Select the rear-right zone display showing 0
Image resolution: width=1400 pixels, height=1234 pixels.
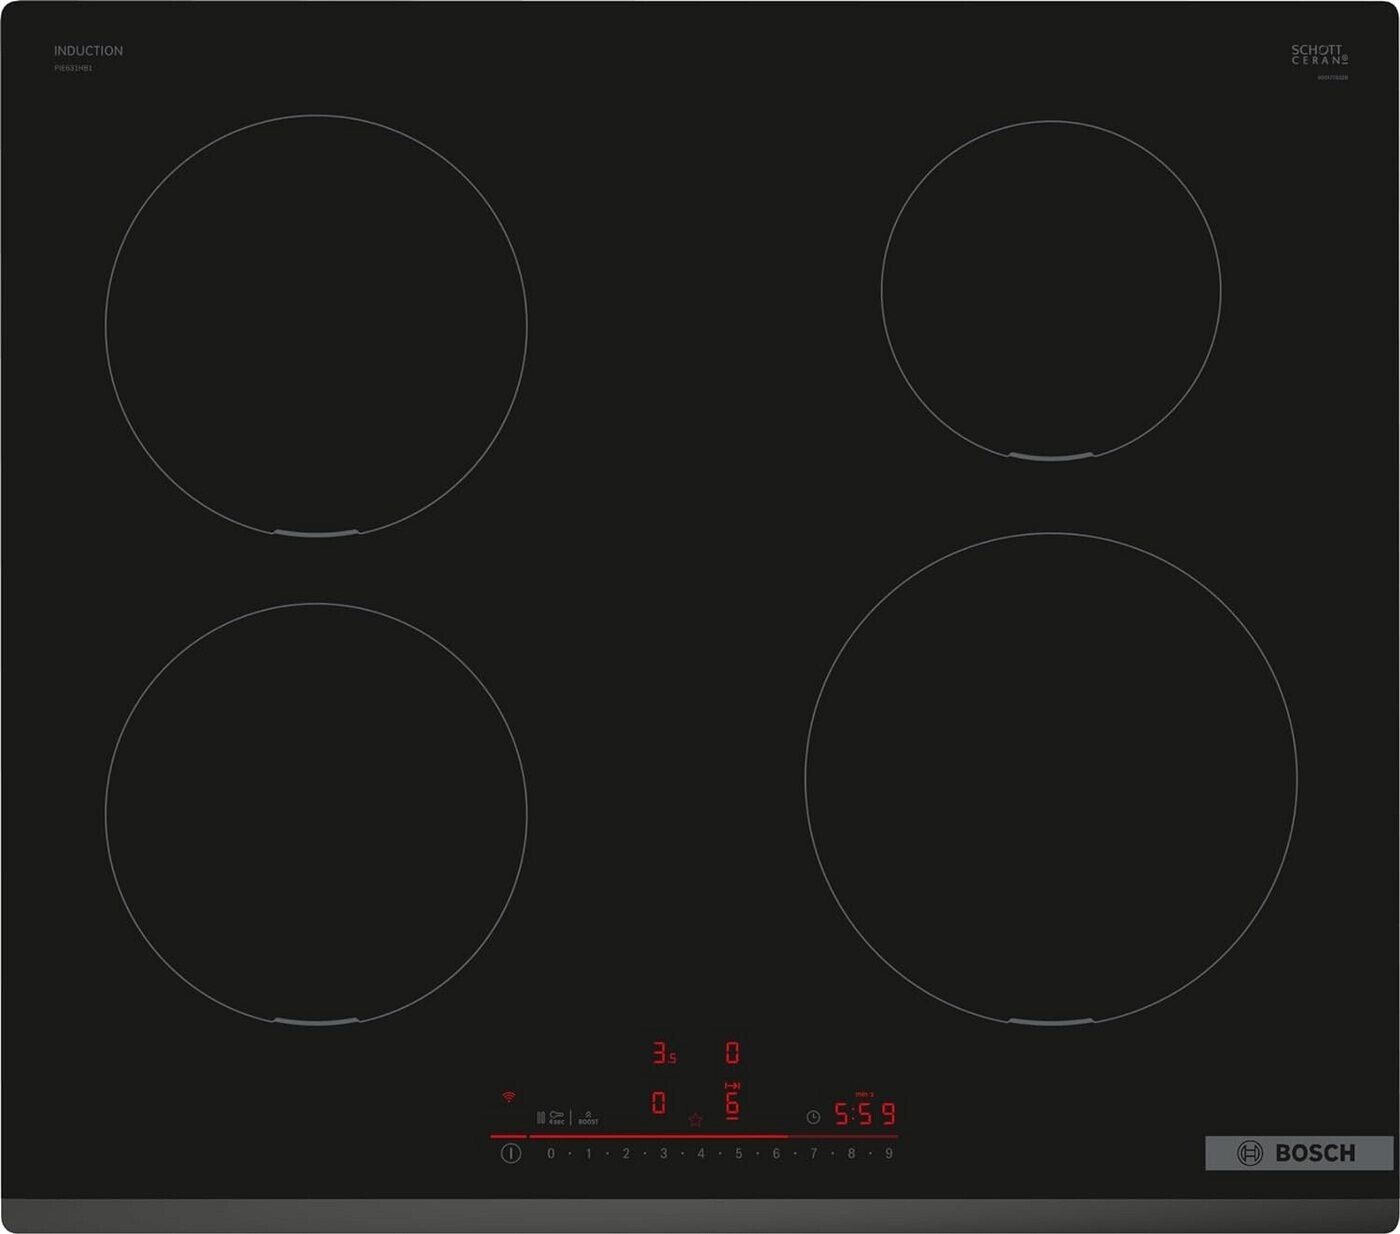coord(732,1053)
